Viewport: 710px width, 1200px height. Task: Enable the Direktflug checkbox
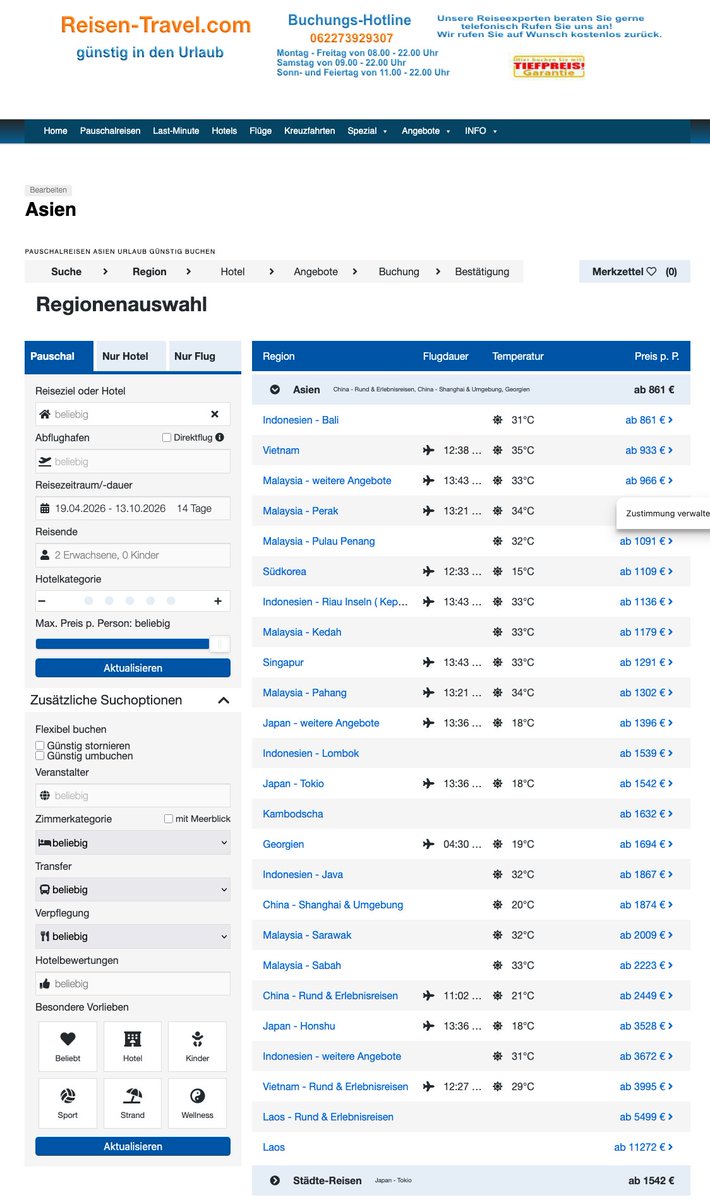pos(167,437)
